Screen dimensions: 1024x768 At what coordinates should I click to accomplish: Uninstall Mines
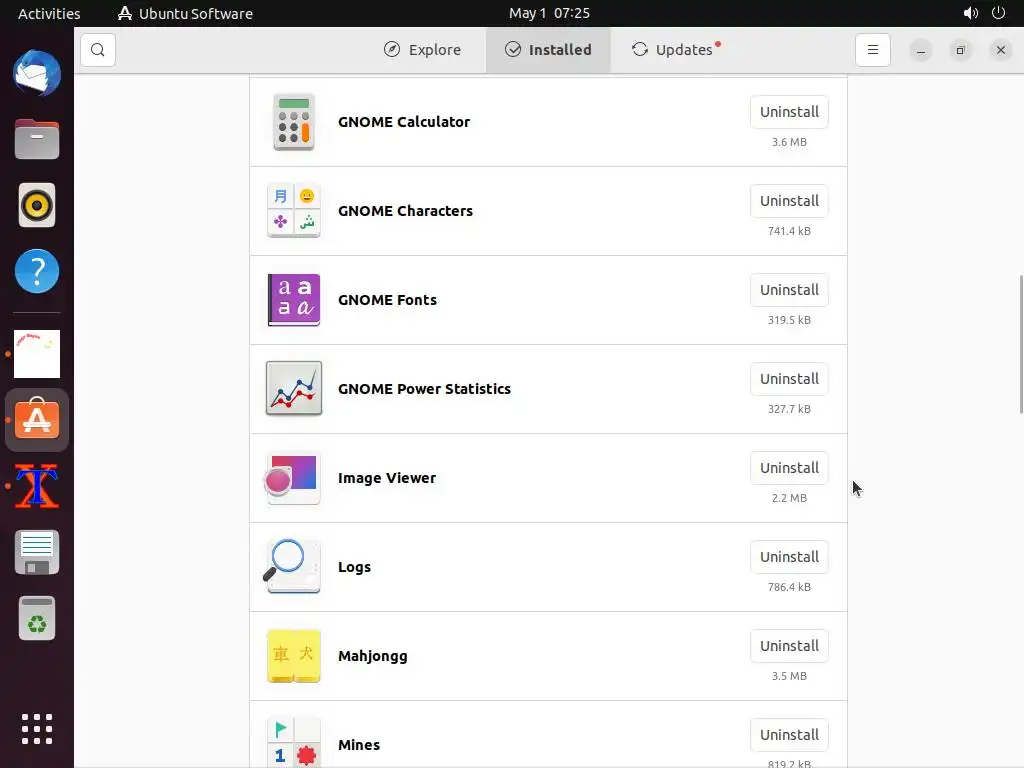point(789,735)
